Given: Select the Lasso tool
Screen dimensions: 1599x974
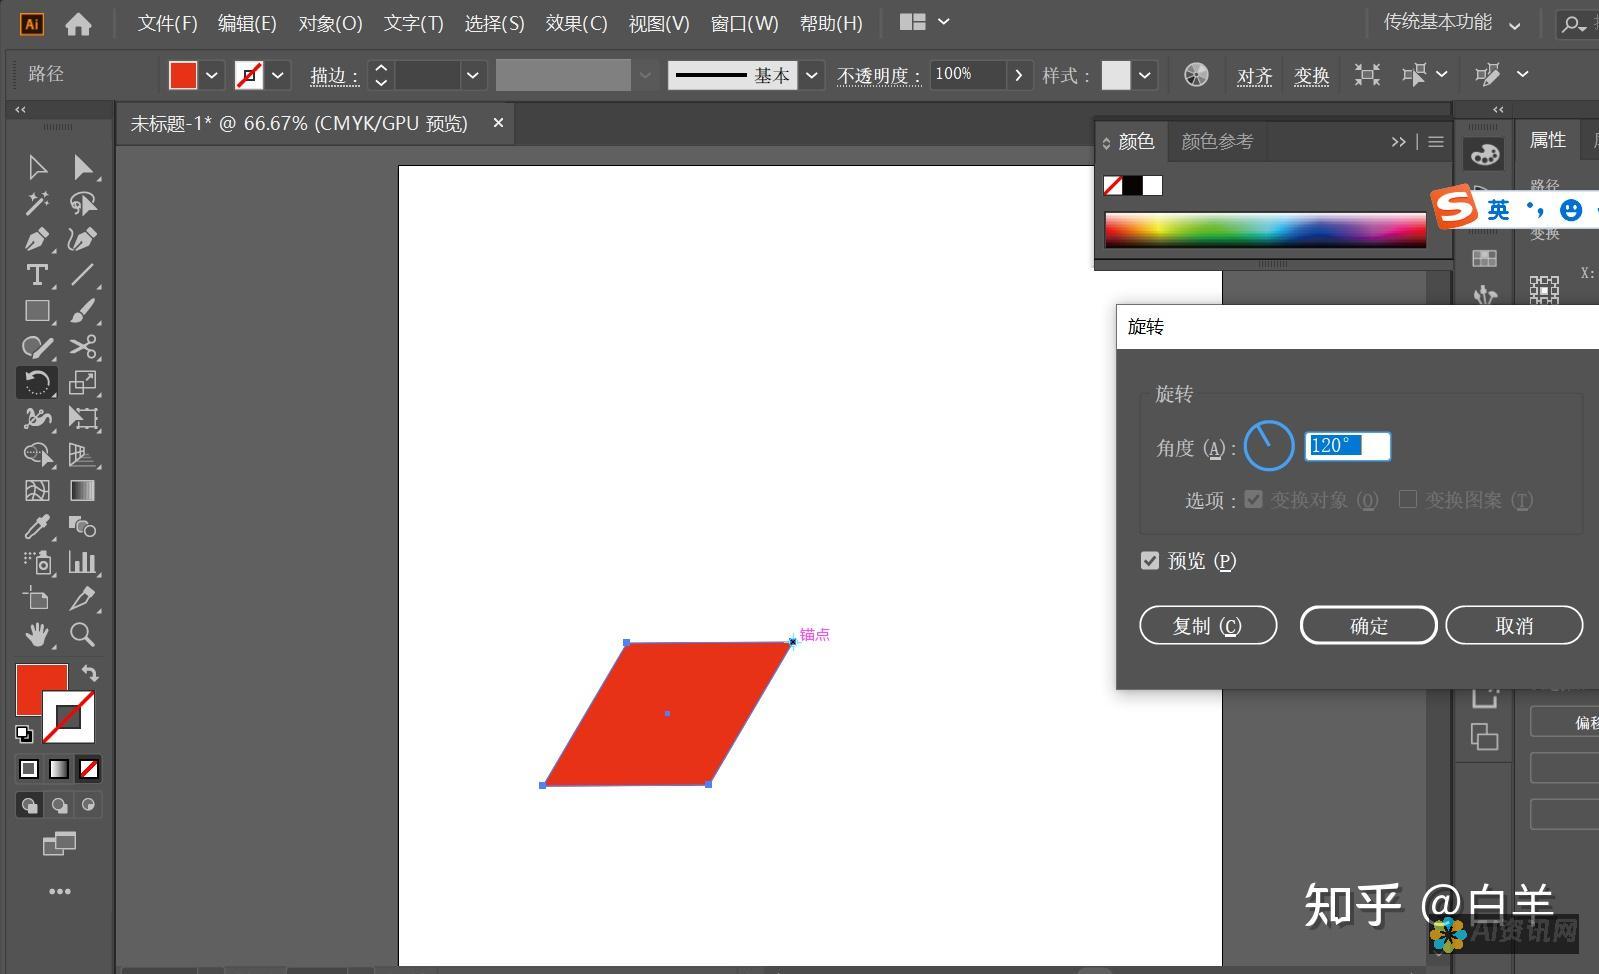Looking at the screenshot, I should (83, 203).
